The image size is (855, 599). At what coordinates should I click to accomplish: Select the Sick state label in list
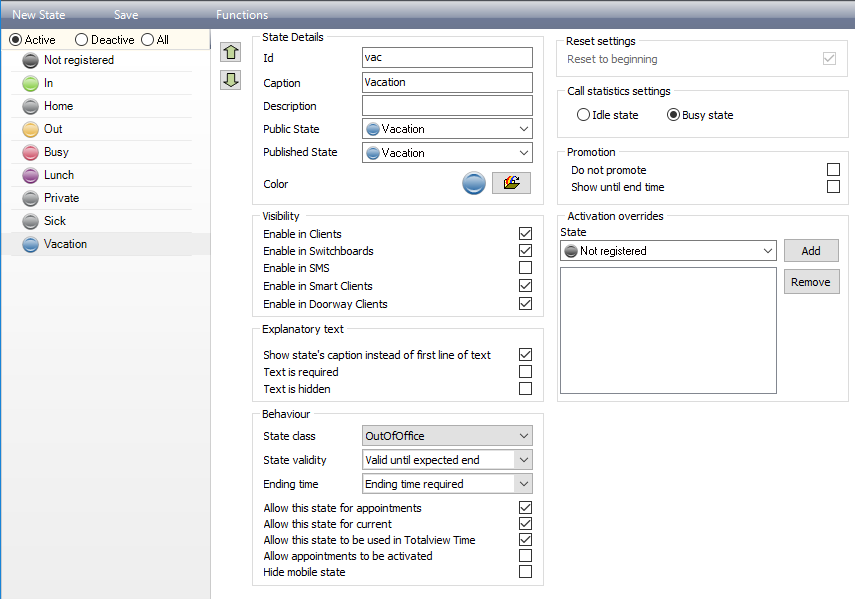[55, 221]
